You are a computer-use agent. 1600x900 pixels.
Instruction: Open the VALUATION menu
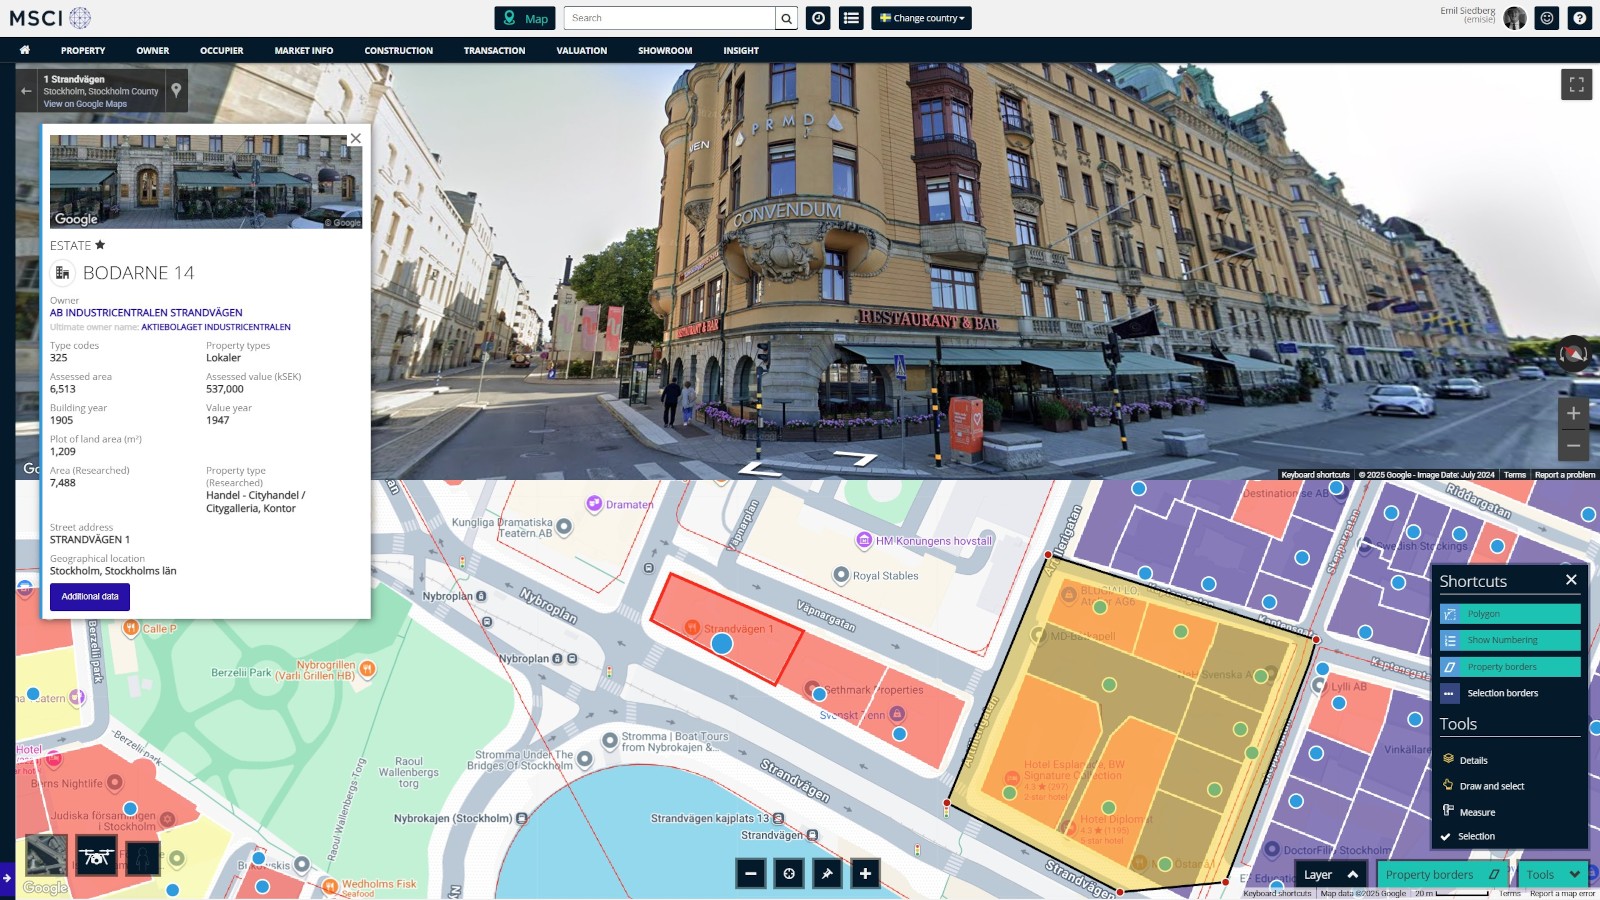click(581, 50)
